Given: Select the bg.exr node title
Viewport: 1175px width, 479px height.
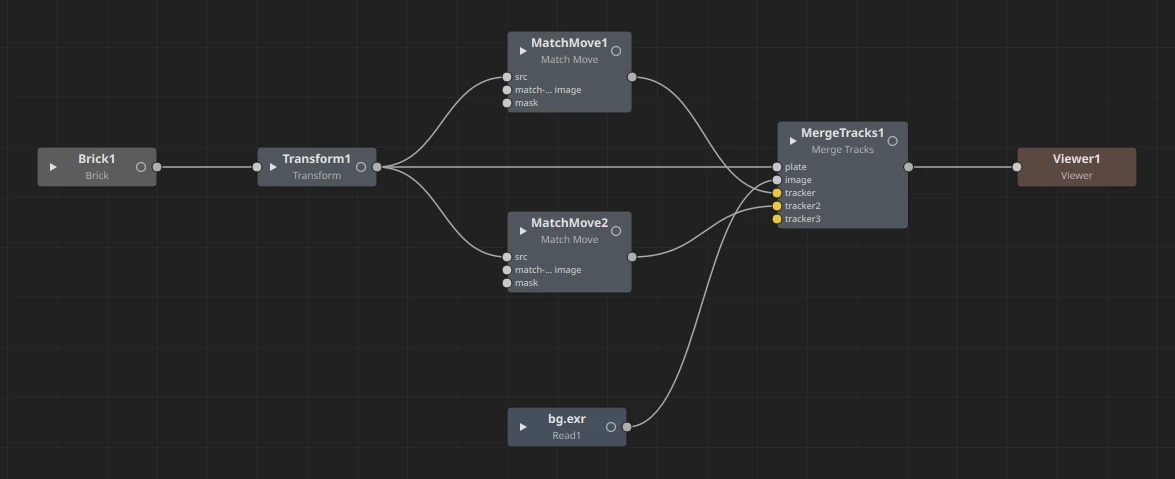Looking at the screenshot, I should tap(567, 419).
